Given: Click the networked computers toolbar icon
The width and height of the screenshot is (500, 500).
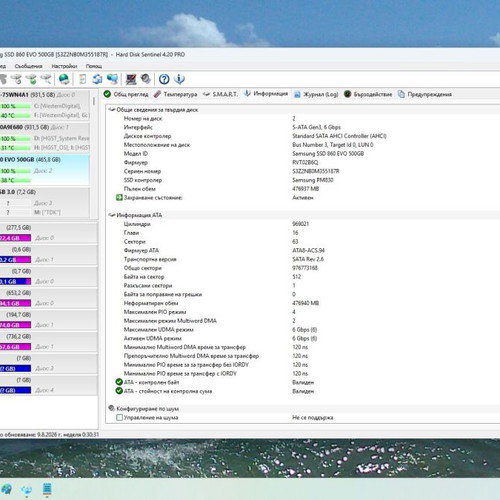Looking at the screenshot, I should coord(113,79).
